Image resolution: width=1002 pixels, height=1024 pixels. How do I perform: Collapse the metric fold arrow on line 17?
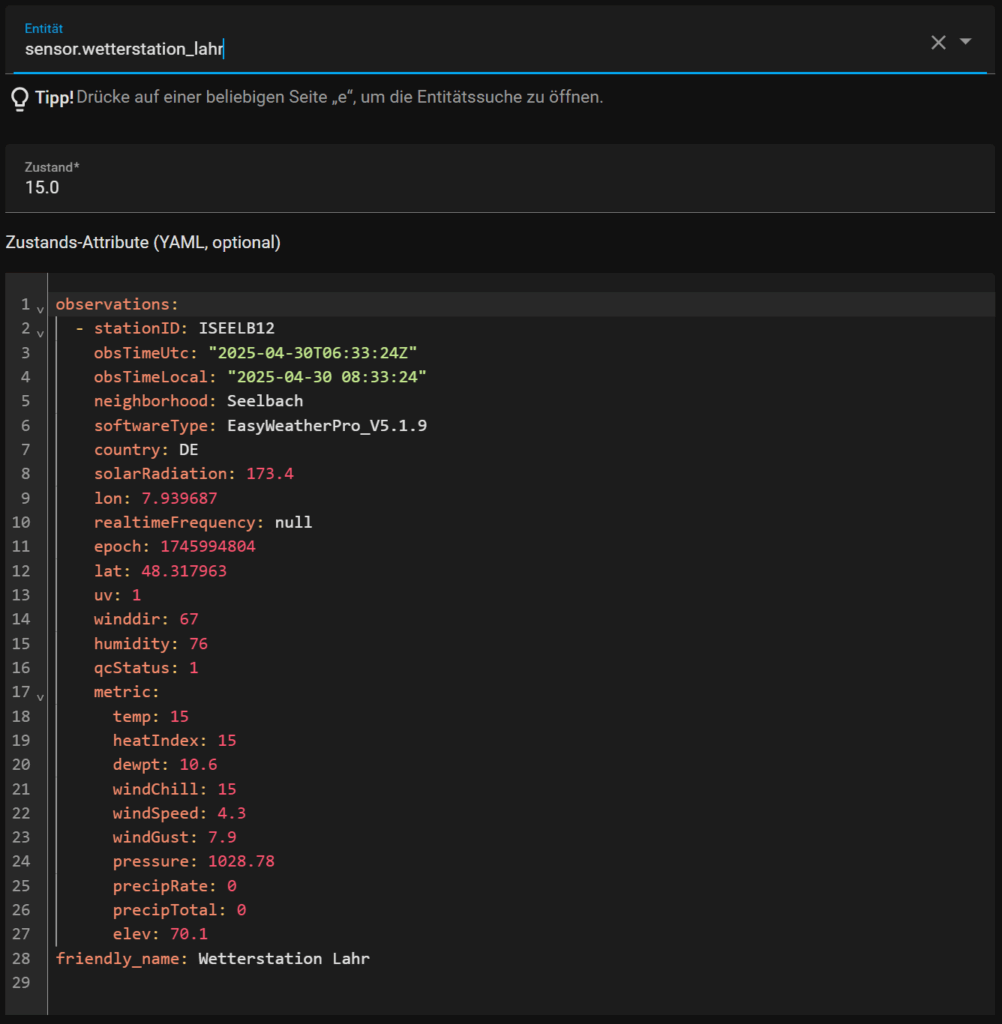tap(40, 697)
